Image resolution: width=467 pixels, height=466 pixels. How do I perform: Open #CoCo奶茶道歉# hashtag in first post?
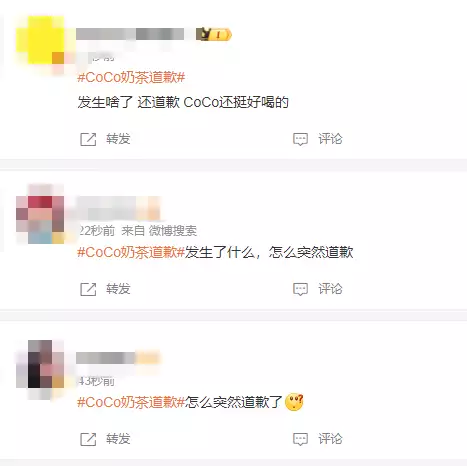point(131,77)
